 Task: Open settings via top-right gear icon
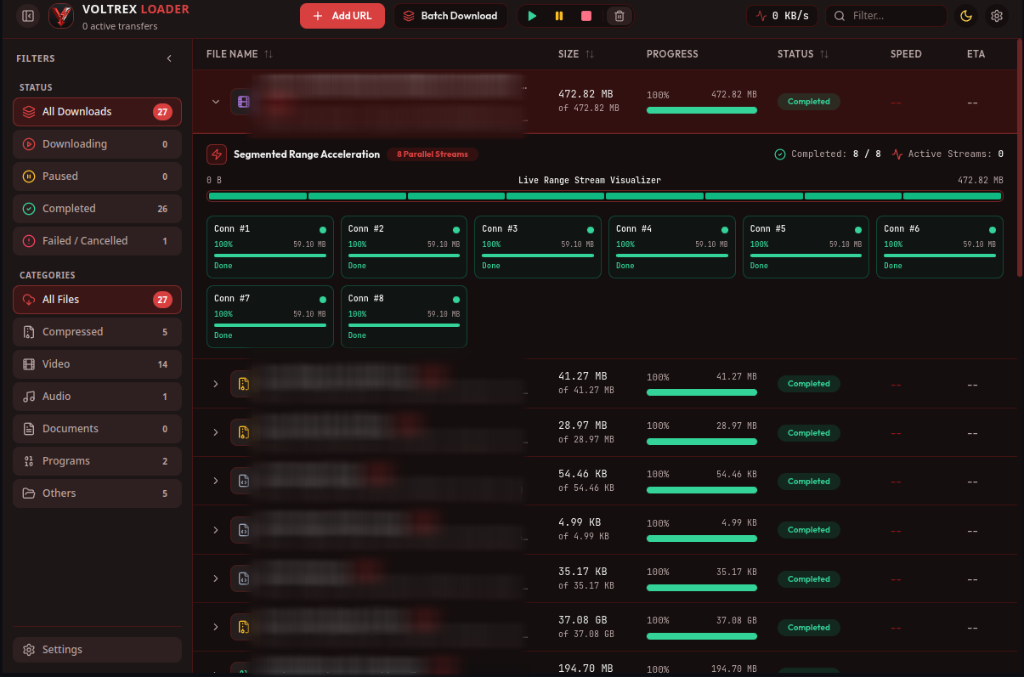(997, 16)
